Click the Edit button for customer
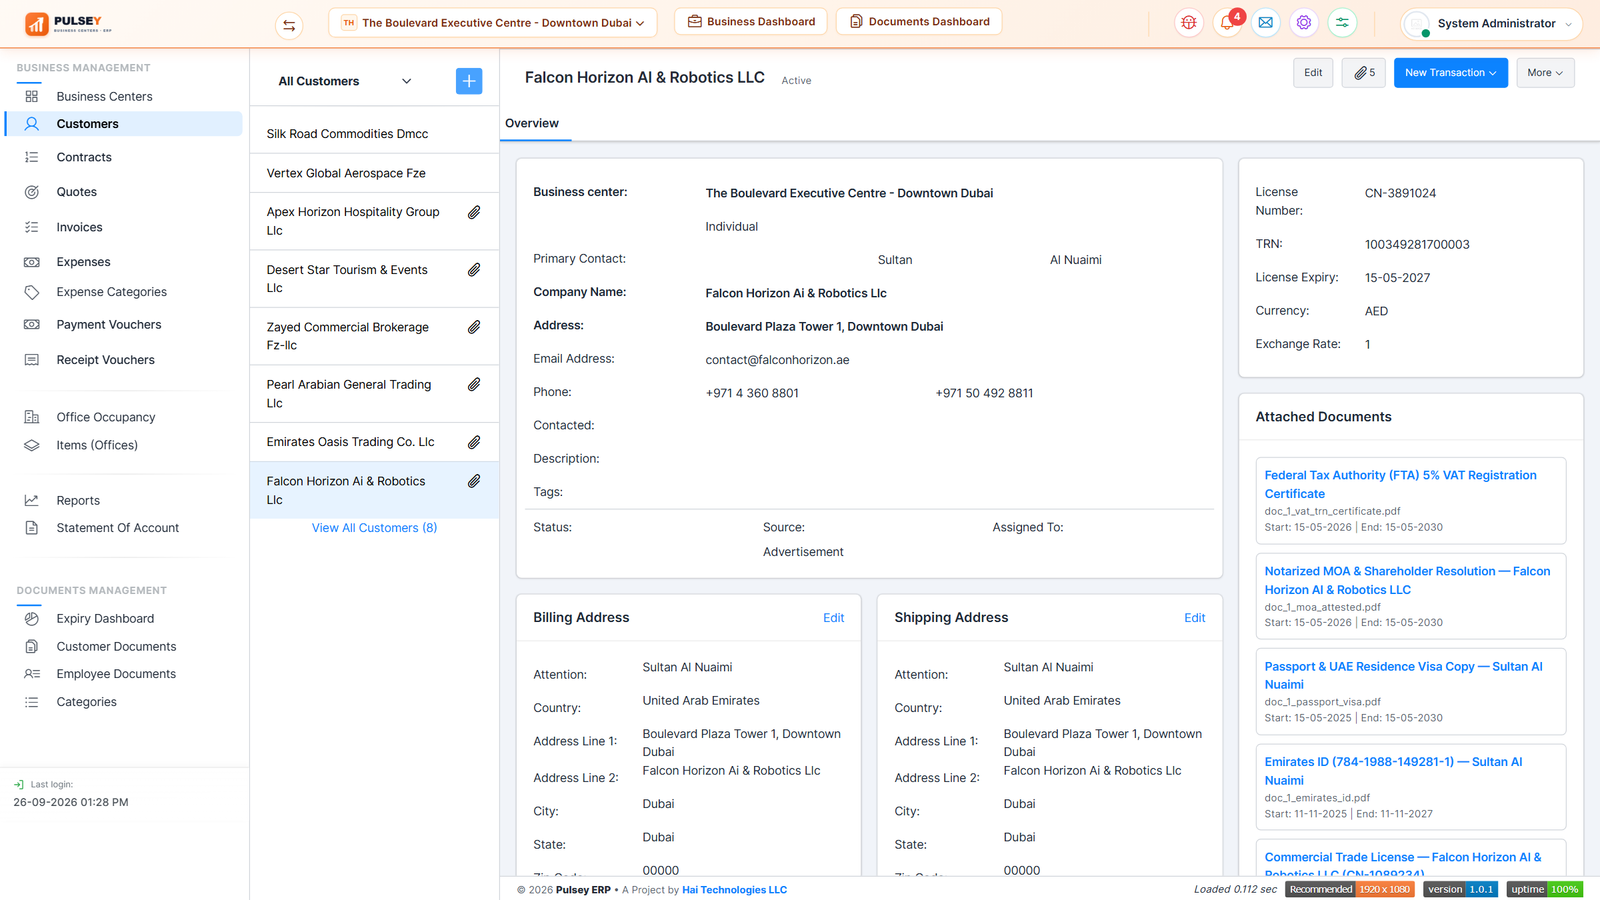The height and width of the screenshot is (900, 1600). [1313, 73]
